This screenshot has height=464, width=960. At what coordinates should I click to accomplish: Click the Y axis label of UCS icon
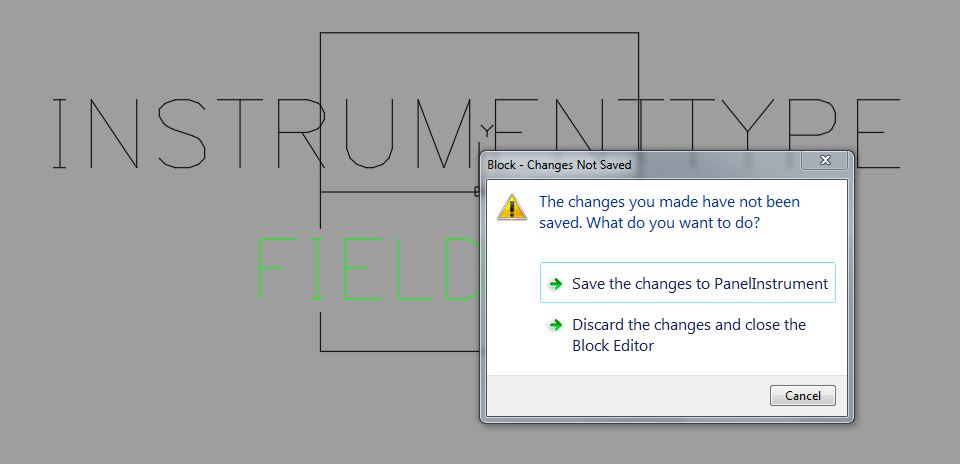486,130
